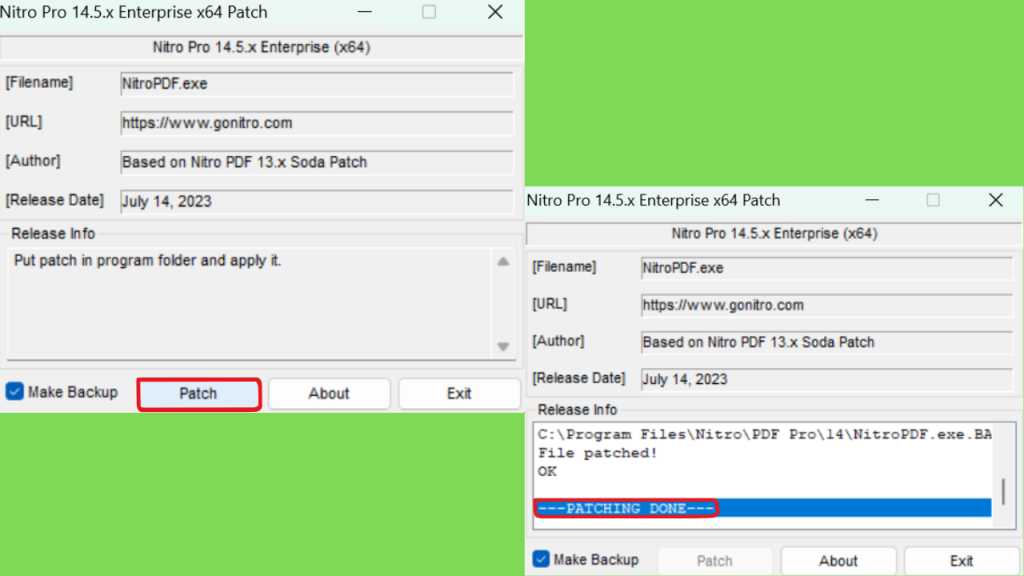
Task: Click scrollbar thumb in right Release Info
Action: (1003, 491)
